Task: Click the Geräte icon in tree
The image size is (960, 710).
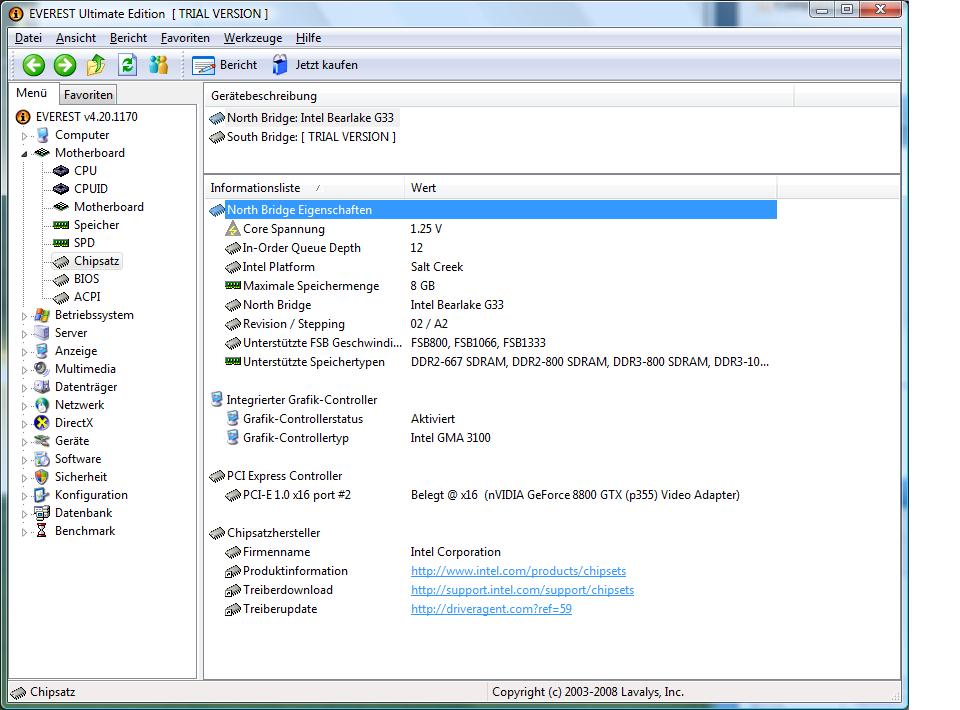Action: tap(42, 441)
